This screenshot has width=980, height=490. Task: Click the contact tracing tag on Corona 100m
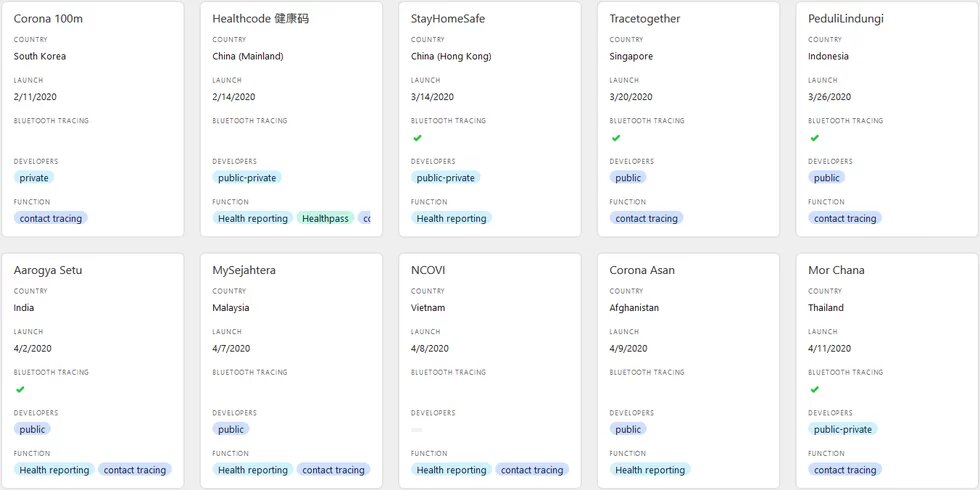point(51,218)
